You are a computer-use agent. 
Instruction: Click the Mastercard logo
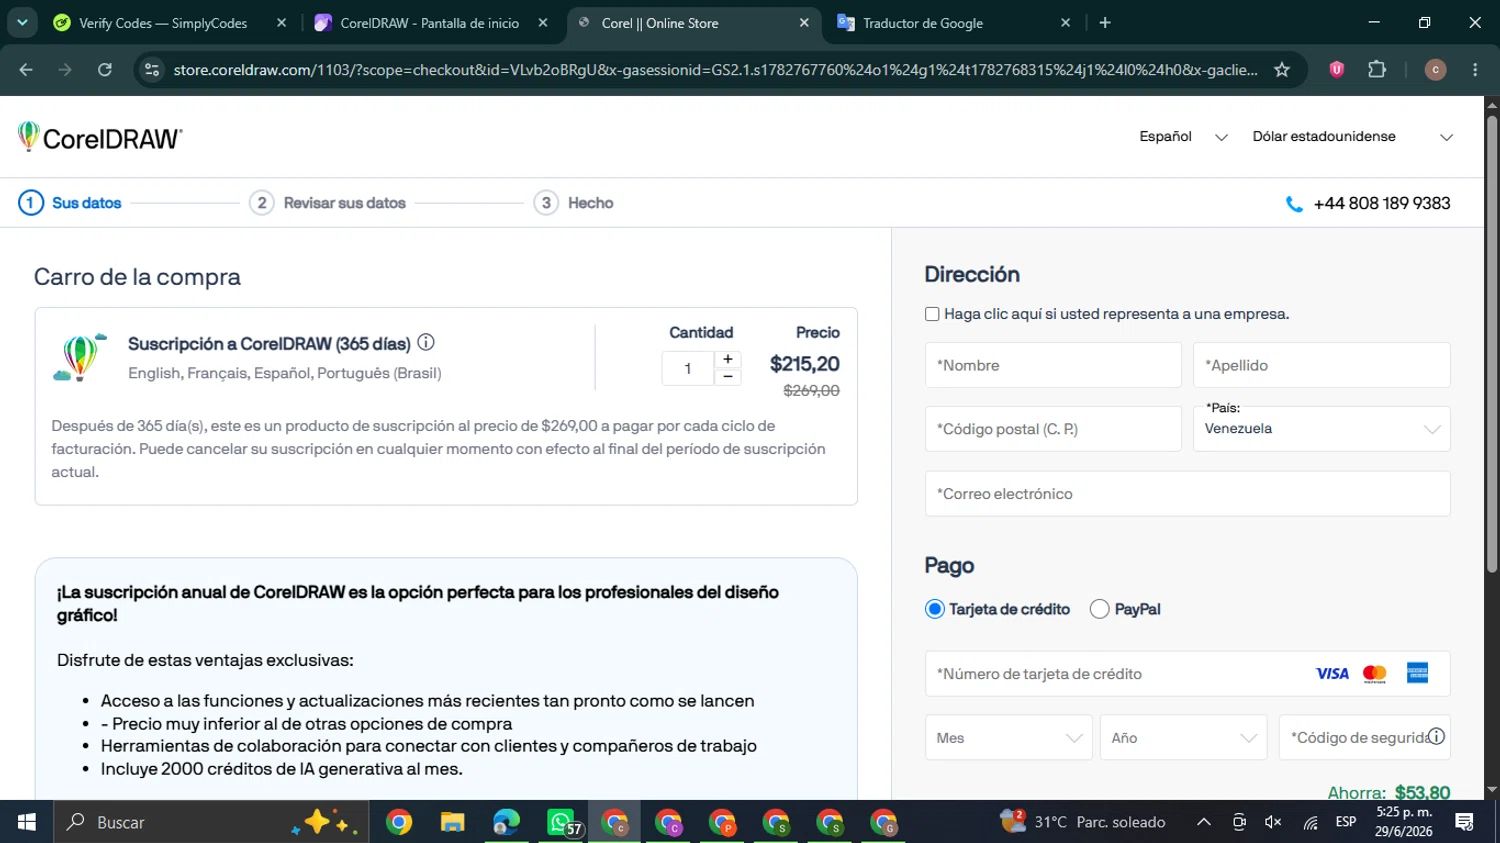(x=1375, y=674)
